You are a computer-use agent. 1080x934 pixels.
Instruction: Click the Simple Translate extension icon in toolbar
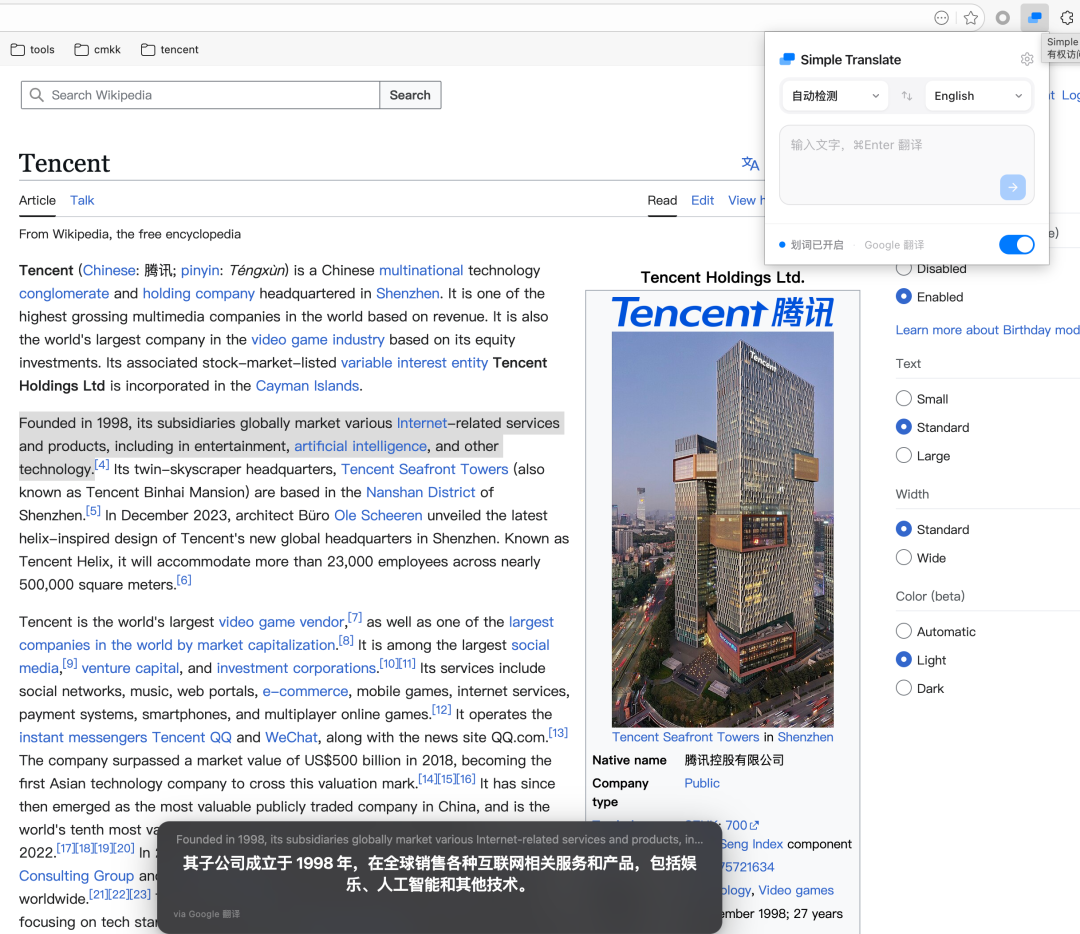pos(1034,17)
